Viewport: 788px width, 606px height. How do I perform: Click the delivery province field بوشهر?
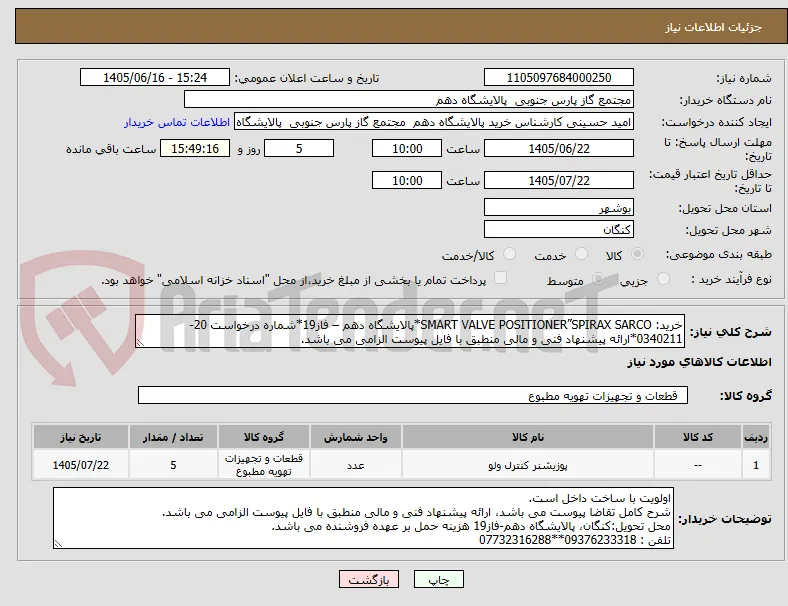[x=558, y=208]
